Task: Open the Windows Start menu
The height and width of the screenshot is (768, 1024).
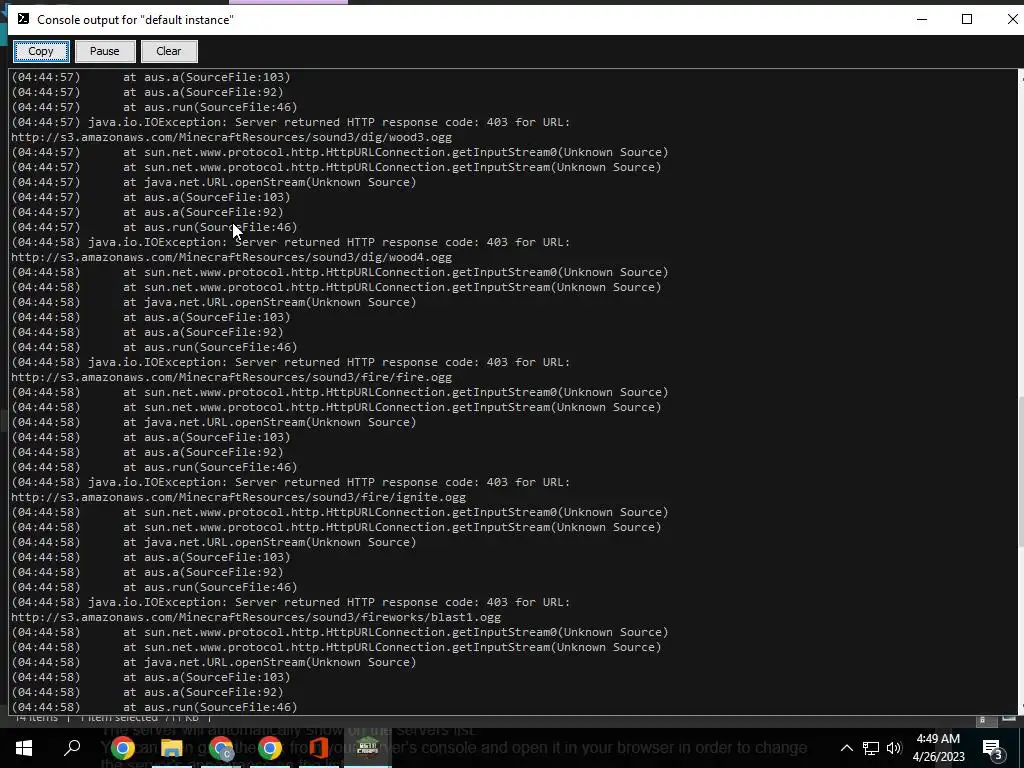Action: (24, 748)
